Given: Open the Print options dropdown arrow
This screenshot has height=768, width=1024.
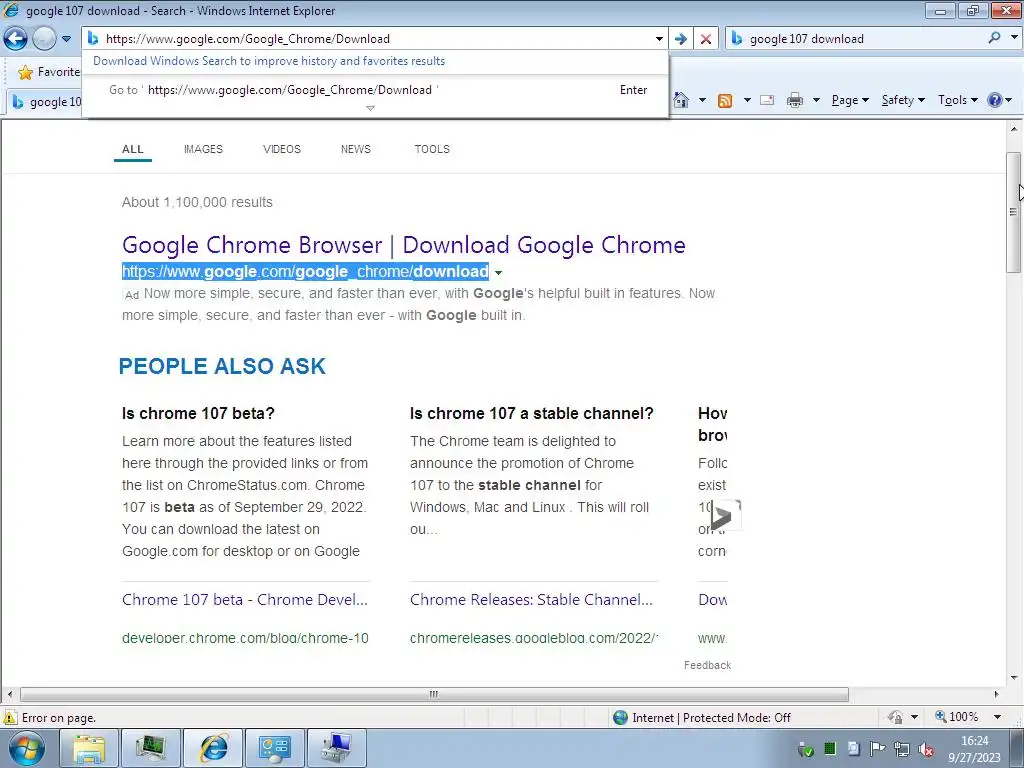Looking at the screenshot, I should [x=816, y=100].
